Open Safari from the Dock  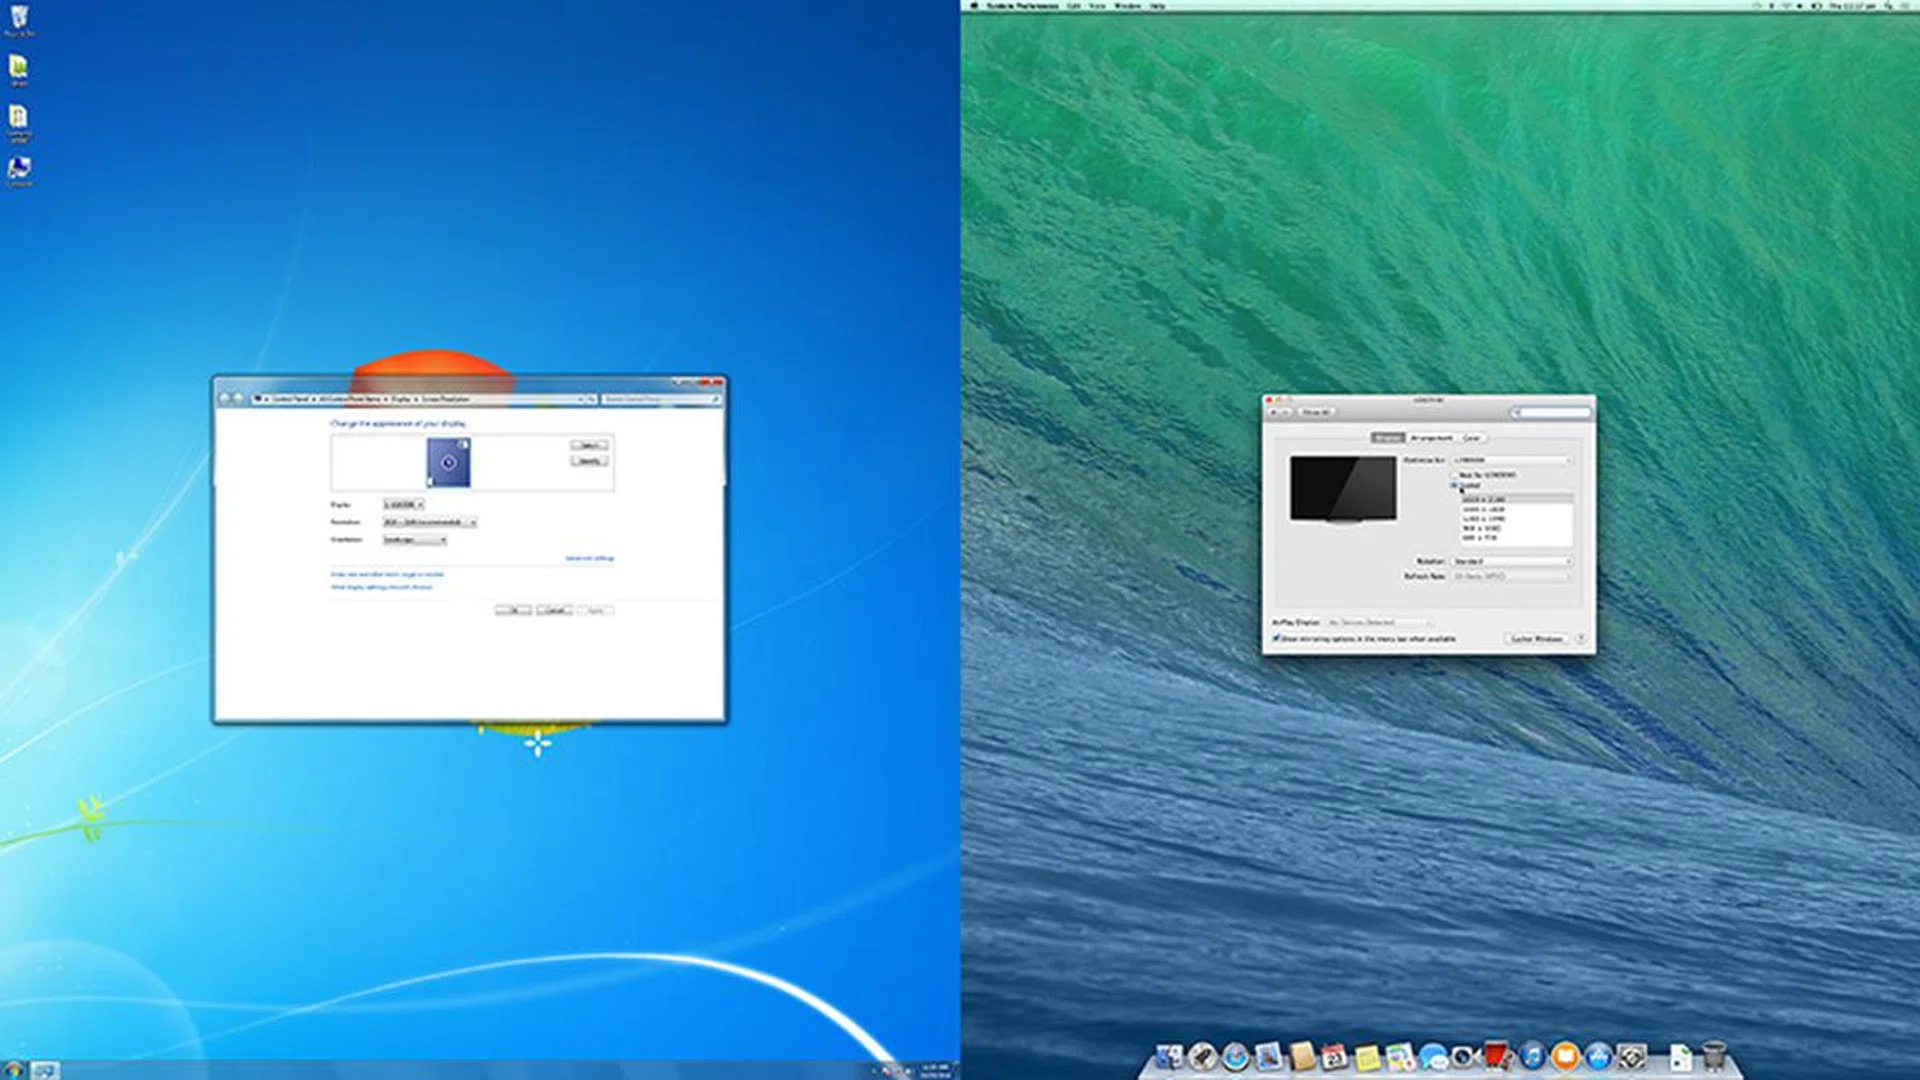pos(1235,1057)
